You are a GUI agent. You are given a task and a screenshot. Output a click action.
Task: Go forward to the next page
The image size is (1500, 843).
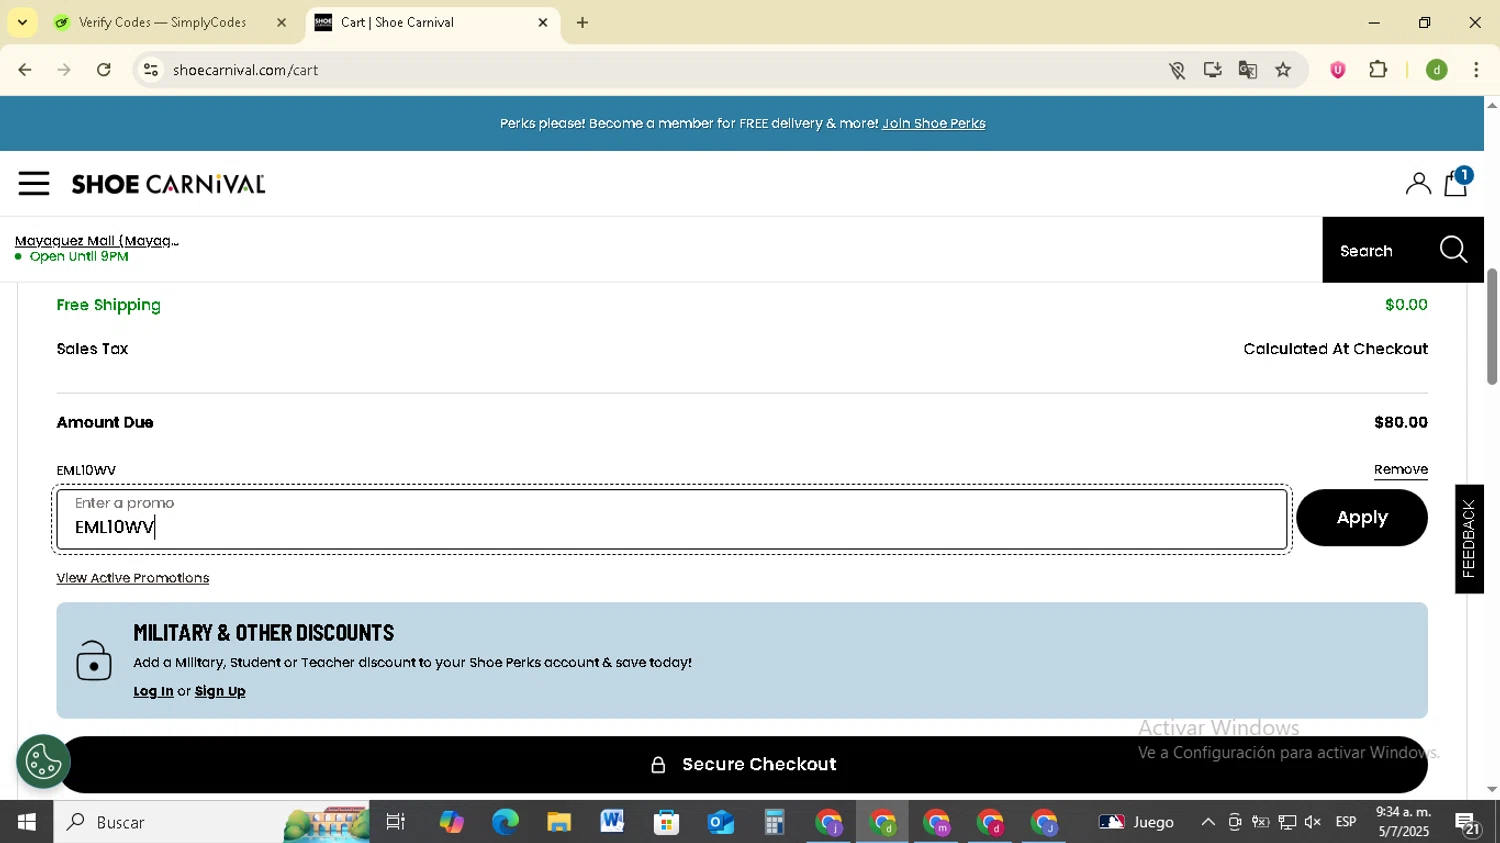(x=64, y=70)
